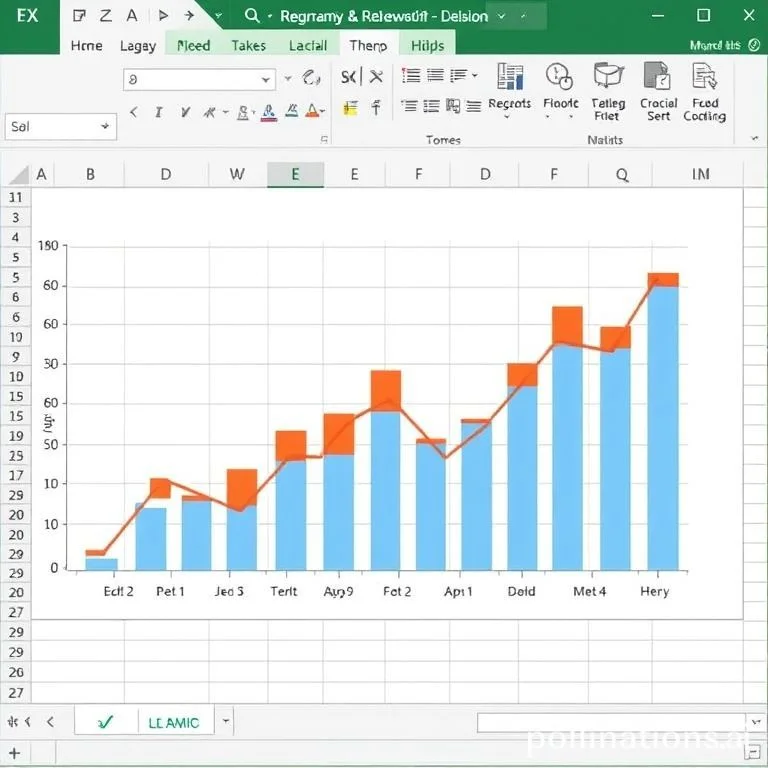Click the Floorlc clock icon
The width and height of the screenshot is (768, 768).
[x=559, y=76]
